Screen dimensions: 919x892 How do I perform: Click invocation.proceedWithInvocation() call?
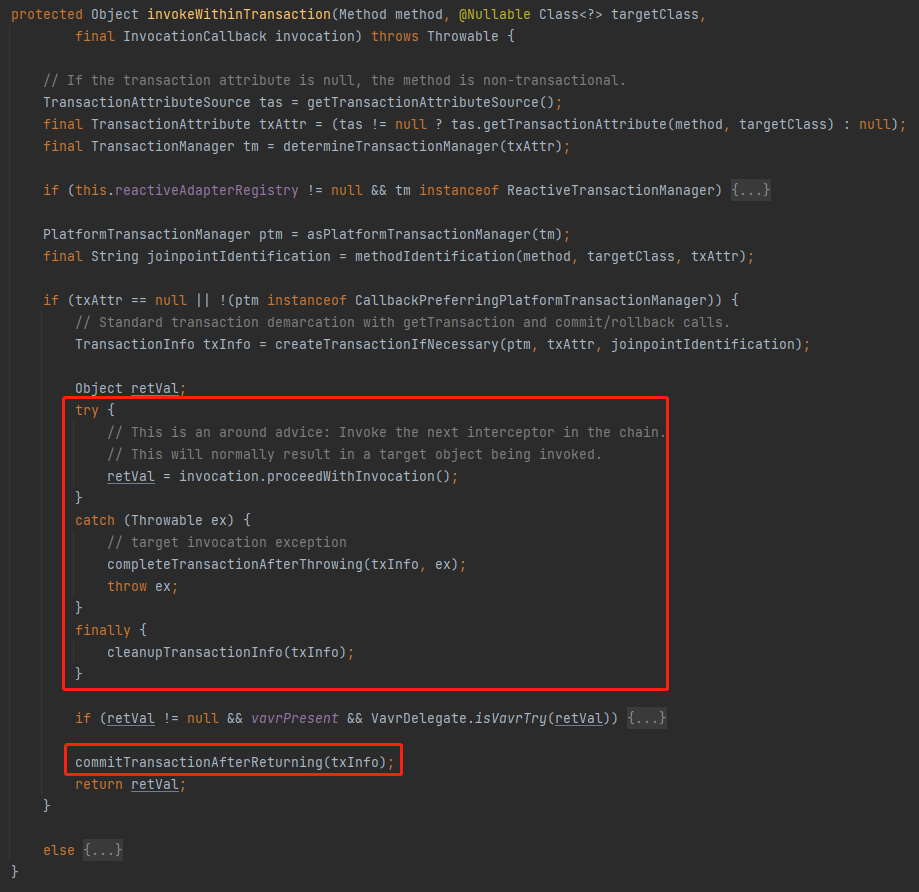pyautogui.click(x=315, y=476)
